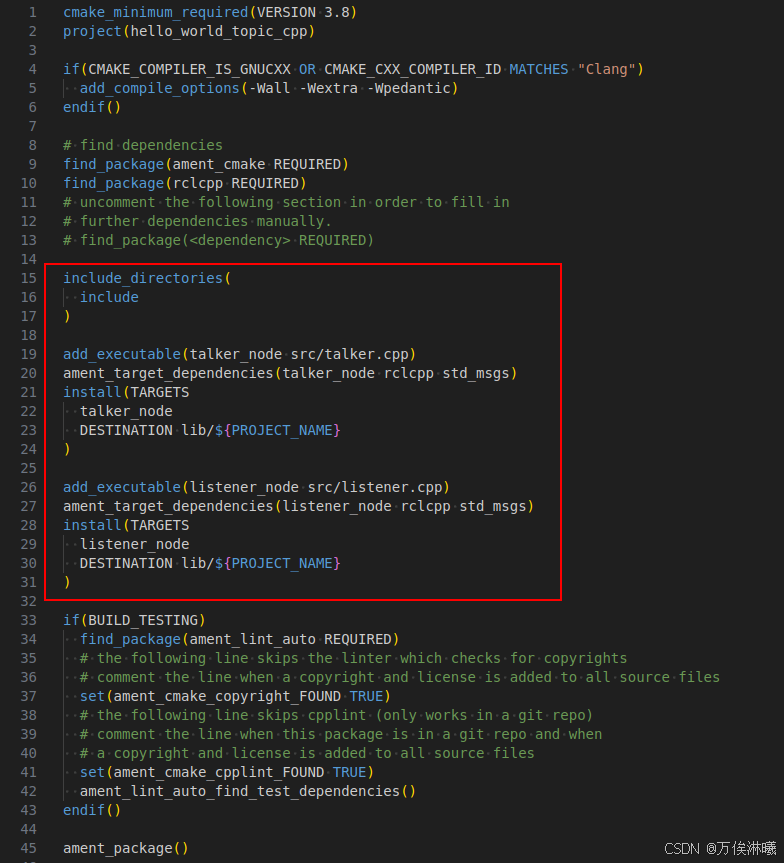
Task: Click the word "include" on line 16
Action: click(109, 297)
